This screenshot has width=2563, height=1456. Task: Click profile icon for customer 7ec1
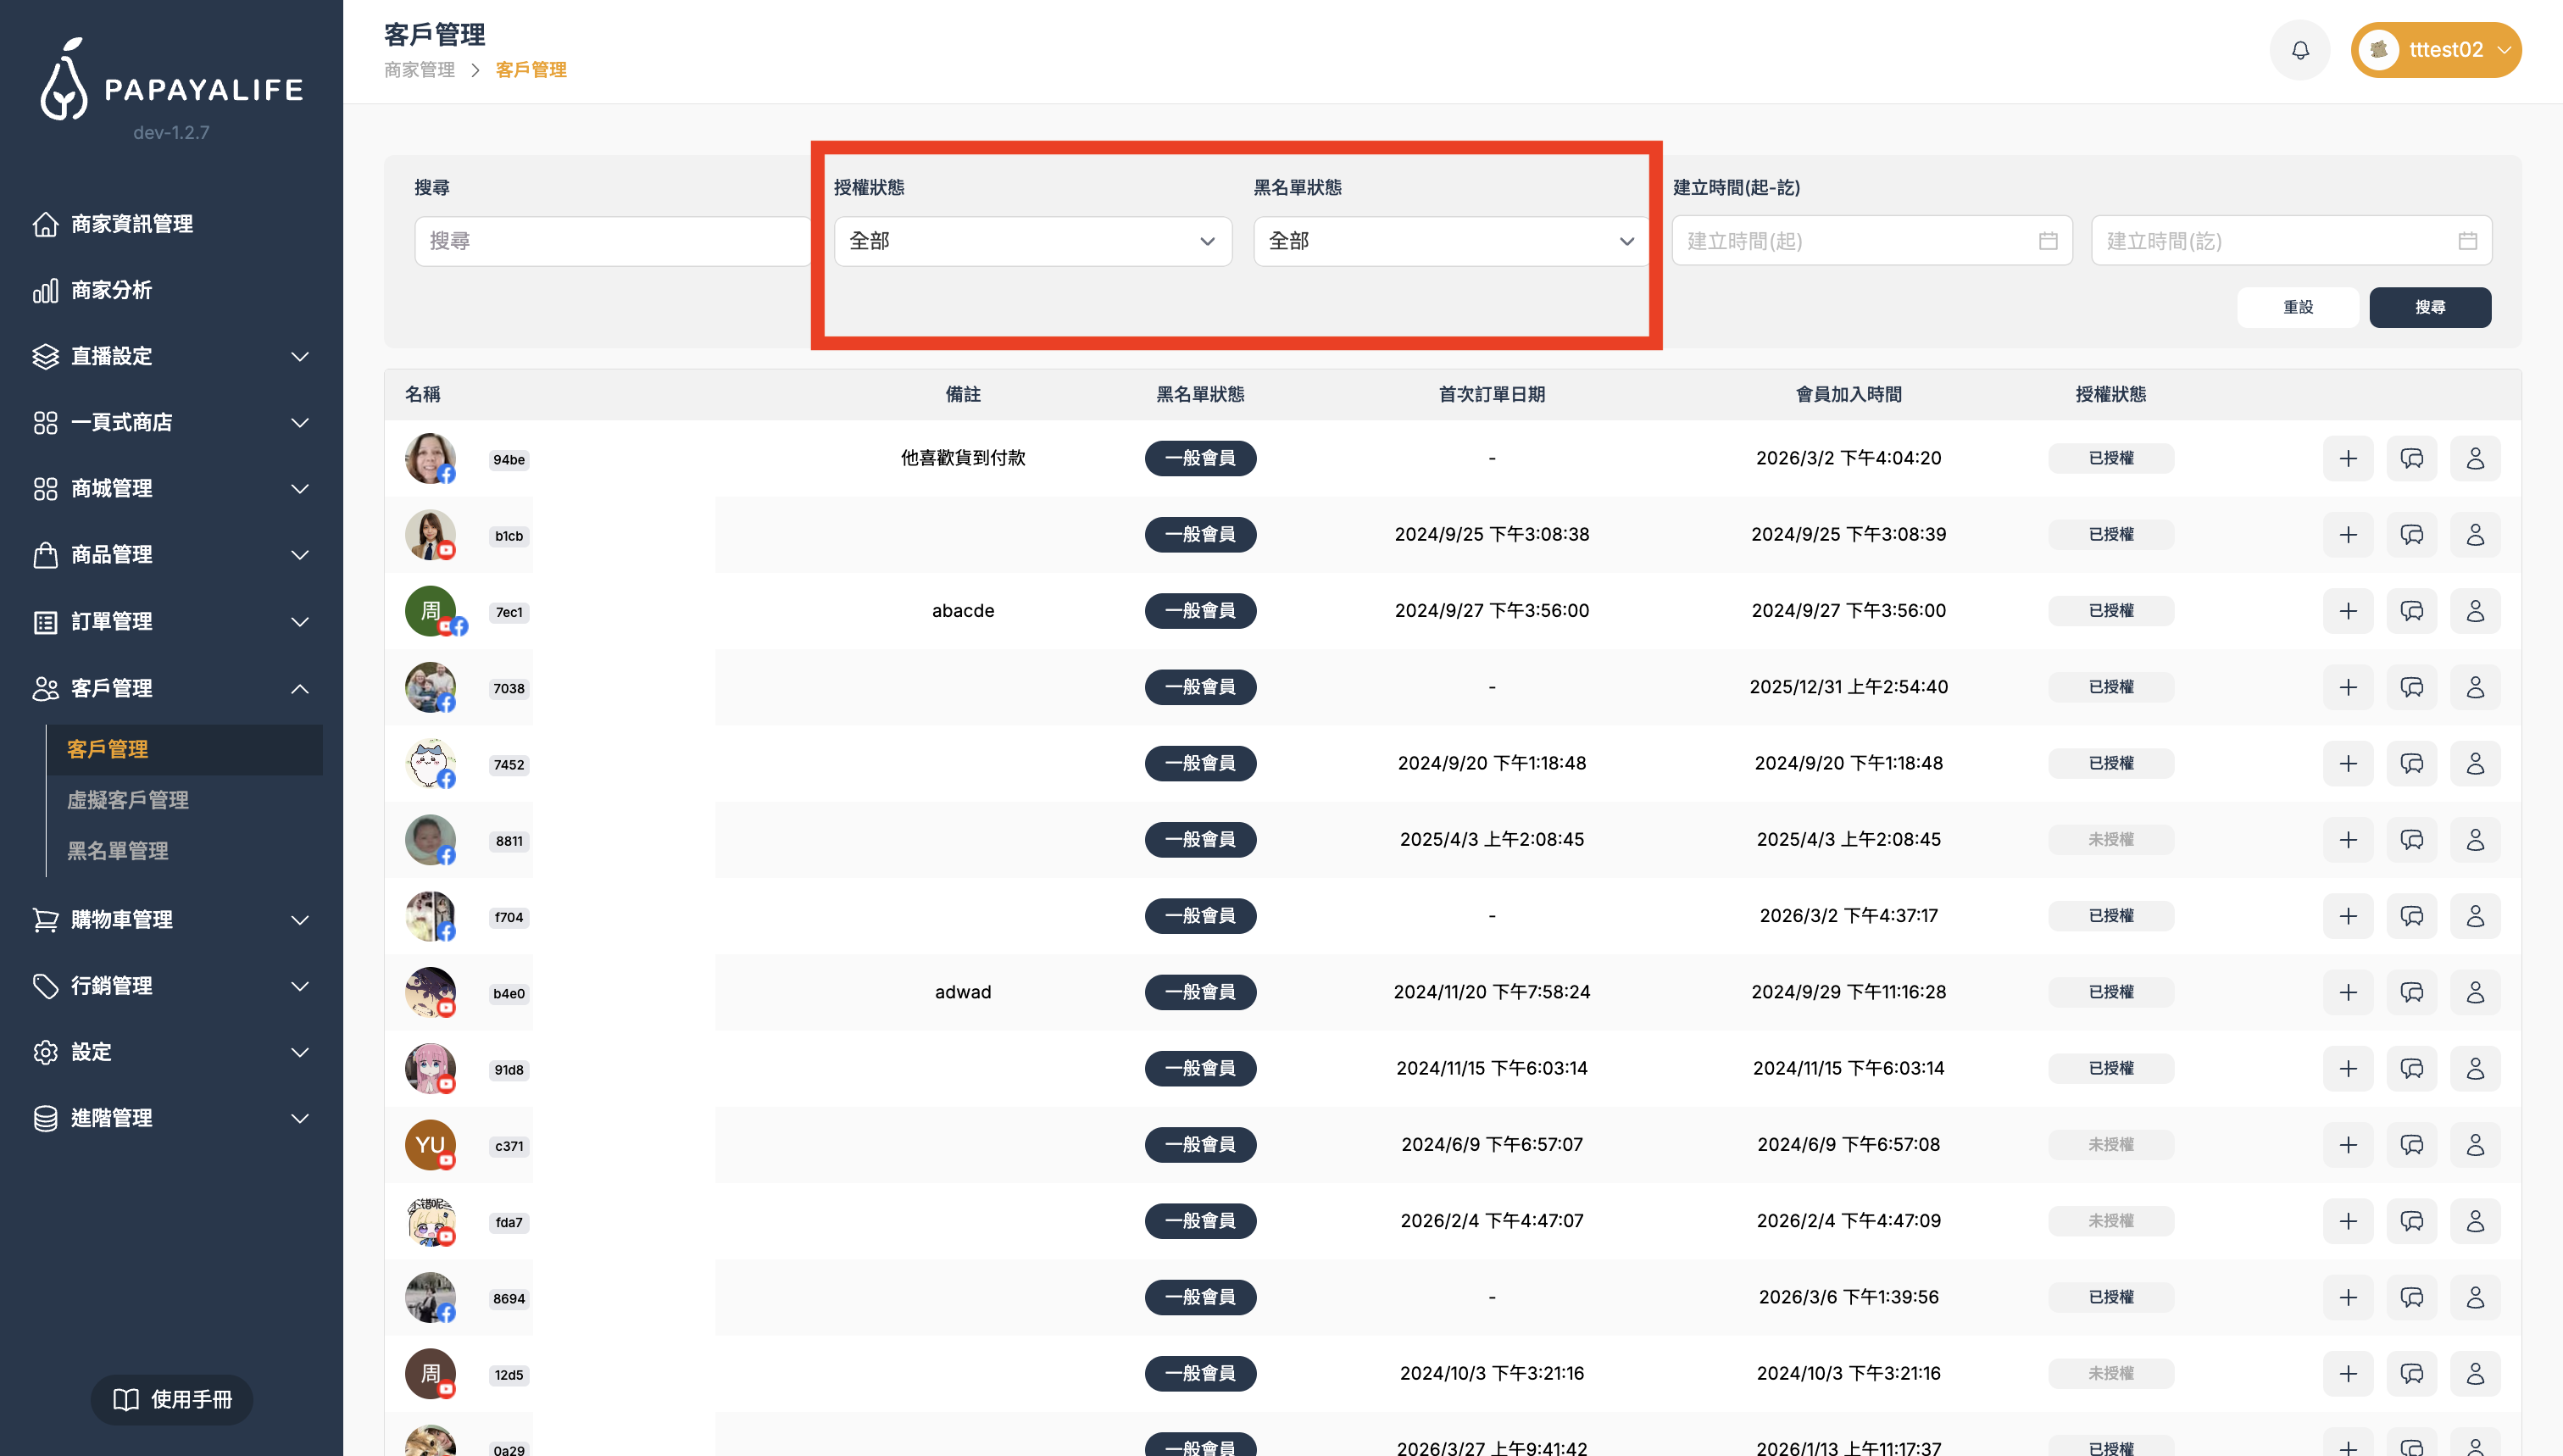pyautogui.click(x=2475, y=611)
